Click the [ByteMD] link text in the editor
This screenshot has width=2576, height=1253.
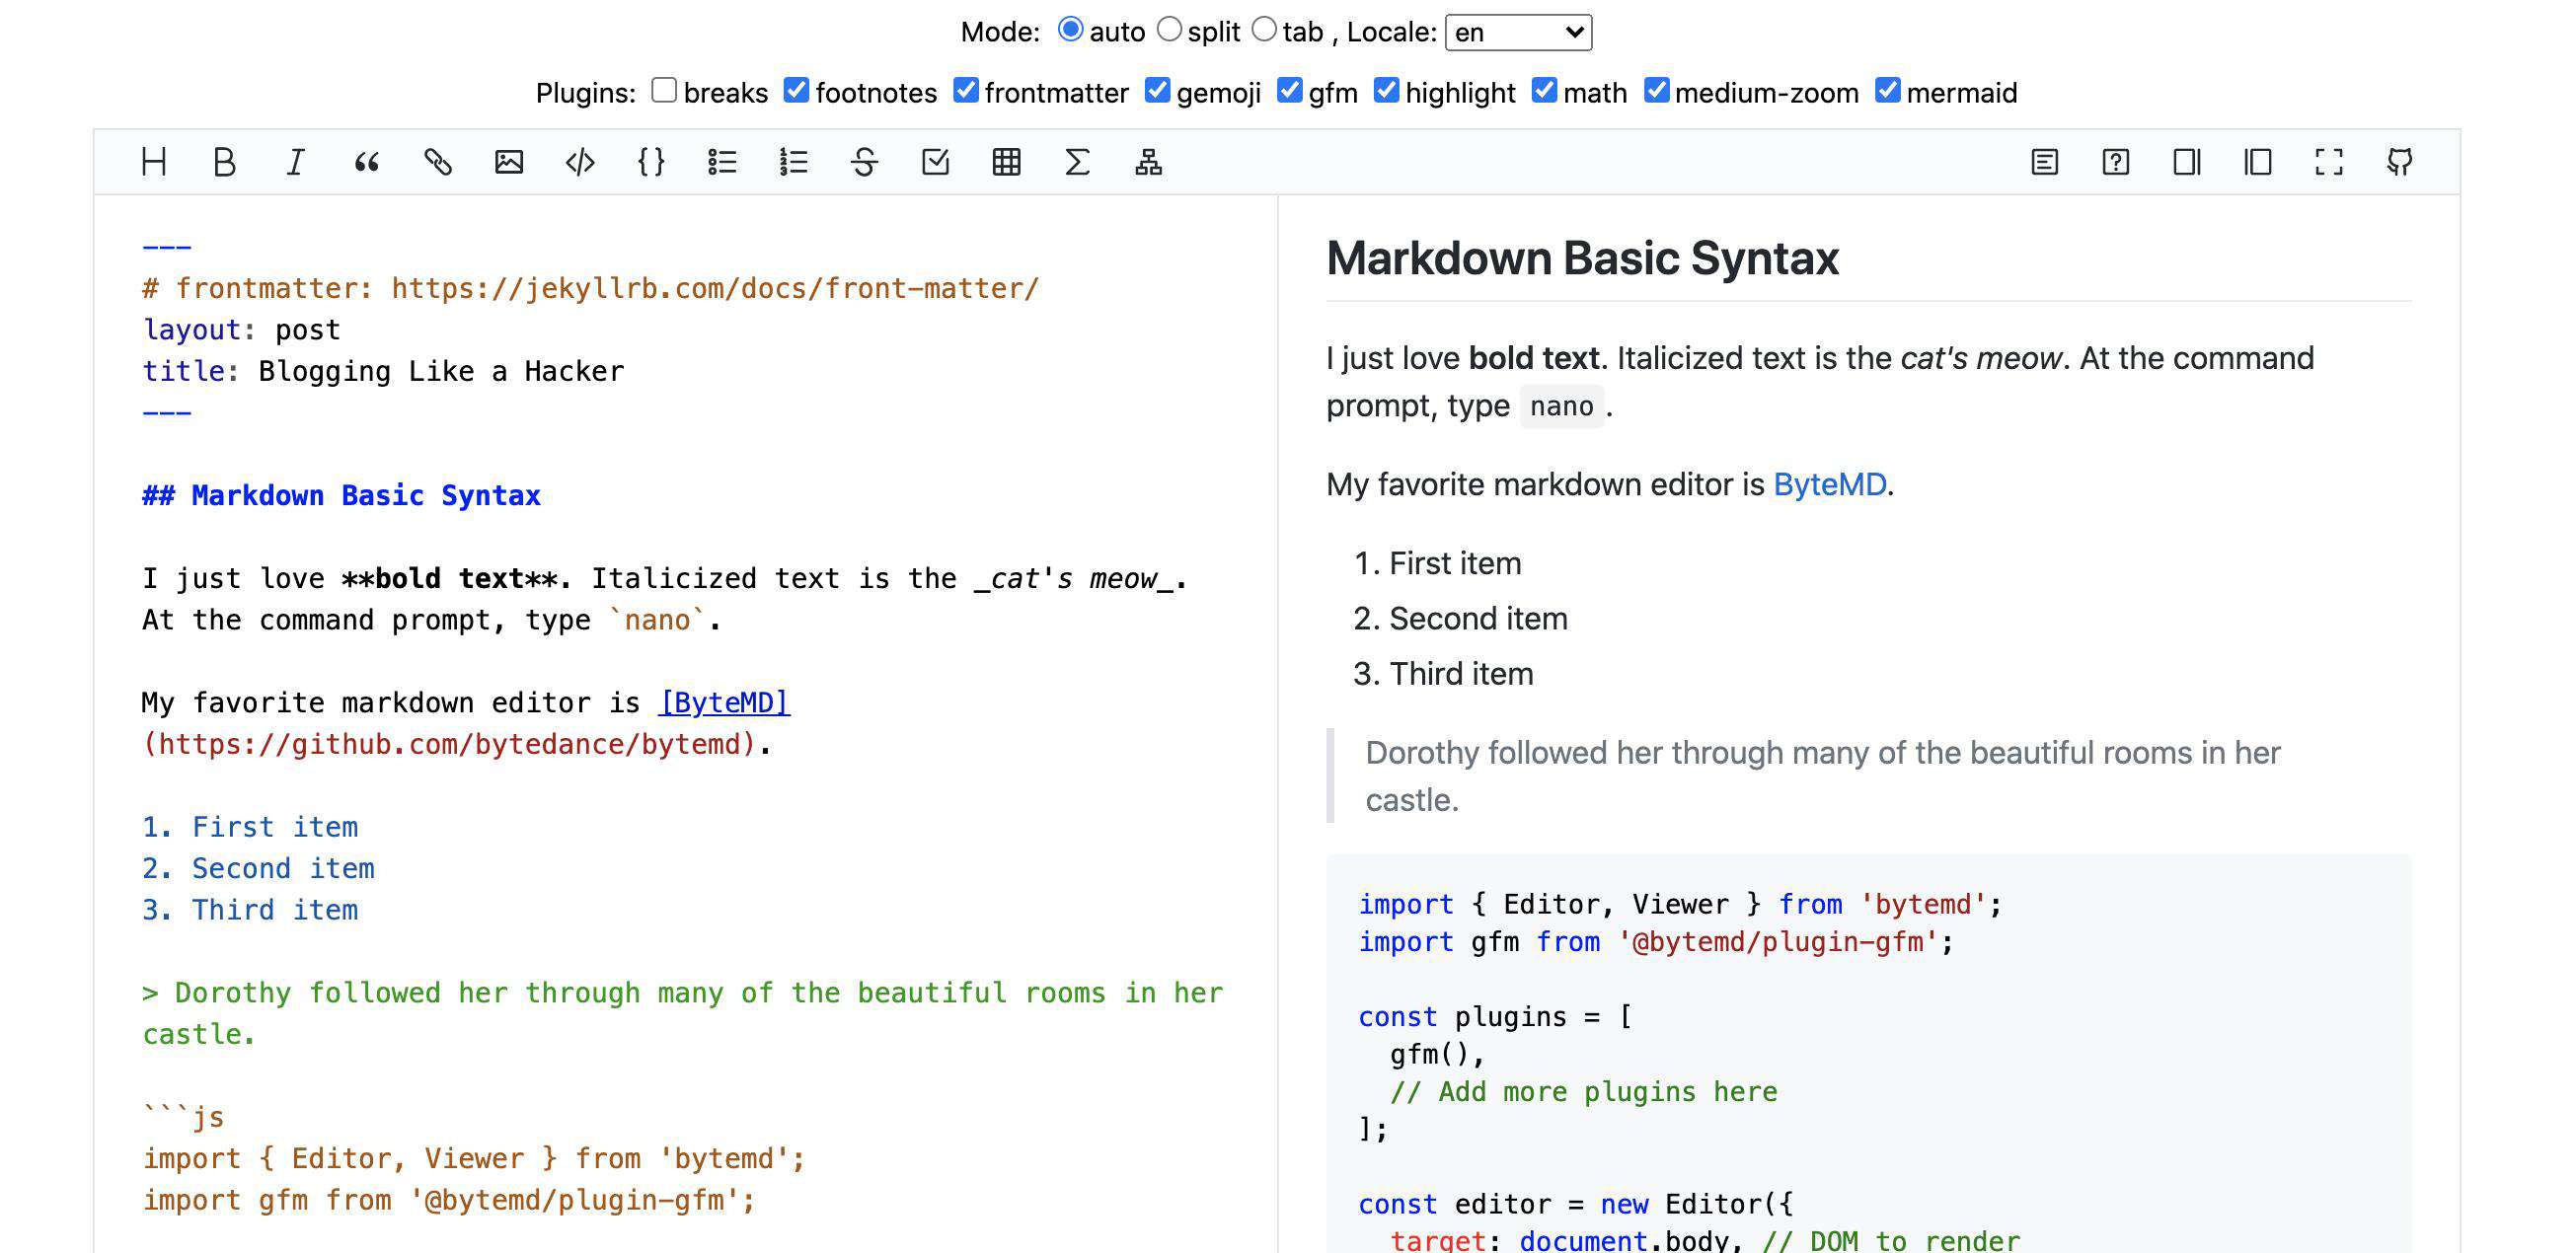pos(724,703)
